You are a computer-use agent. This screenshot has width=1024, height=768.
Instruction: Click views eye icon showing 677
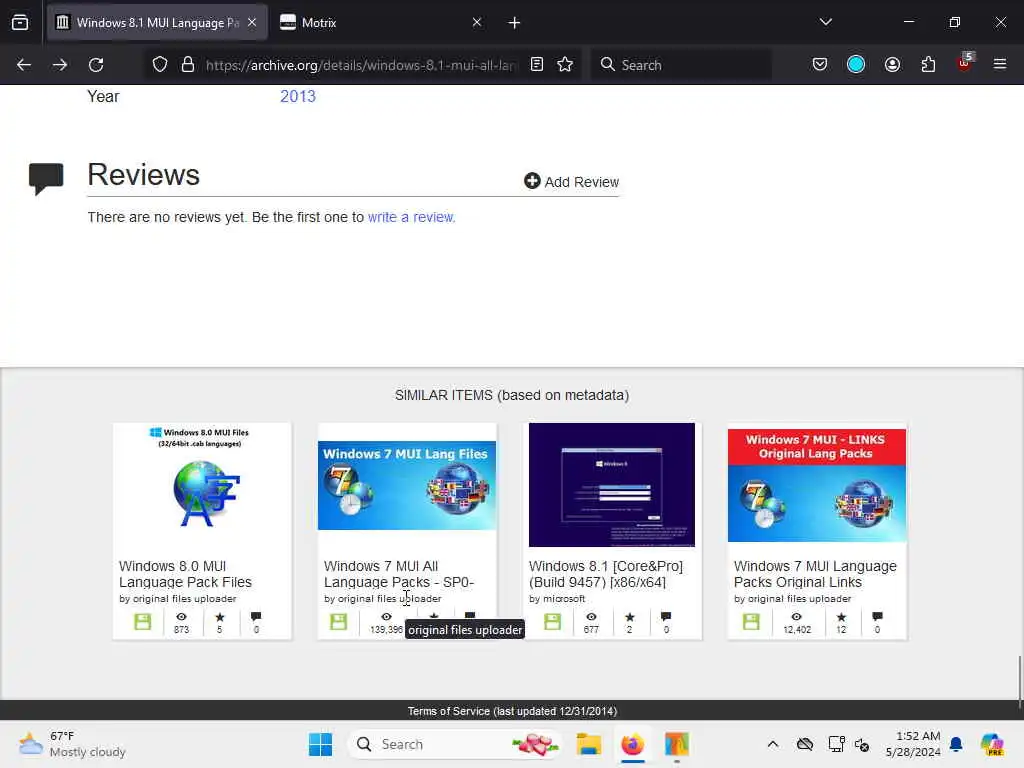pyautogui.click(x=592, y=617)
